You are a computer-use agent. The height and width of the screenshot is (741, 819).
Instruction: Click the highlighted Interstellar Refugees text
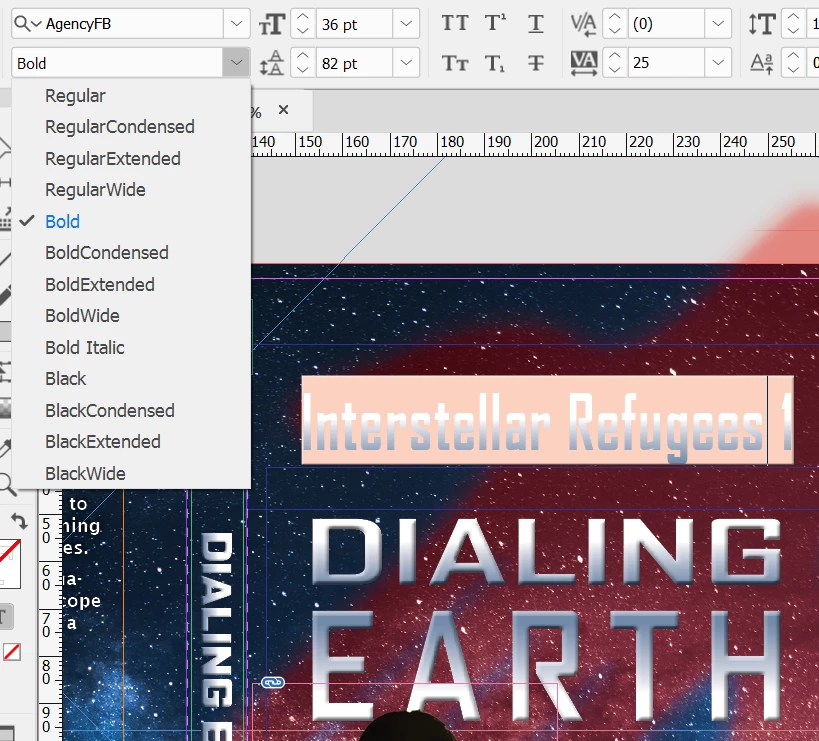[547, 420]
